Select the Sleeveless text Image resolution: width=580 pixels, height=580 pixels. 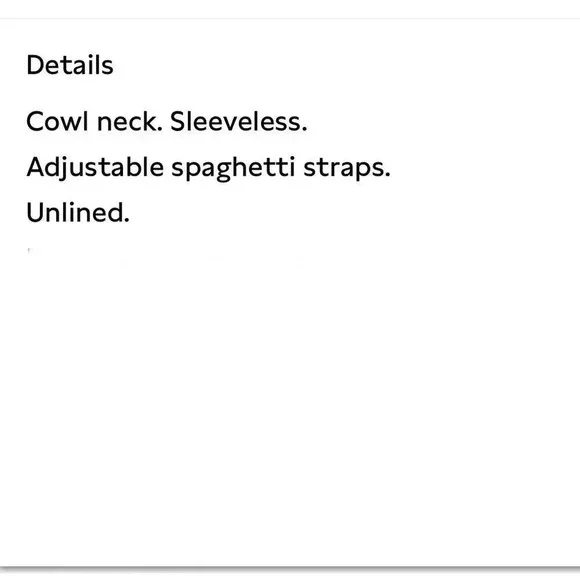pyautogui.click(x=239, y=121)
